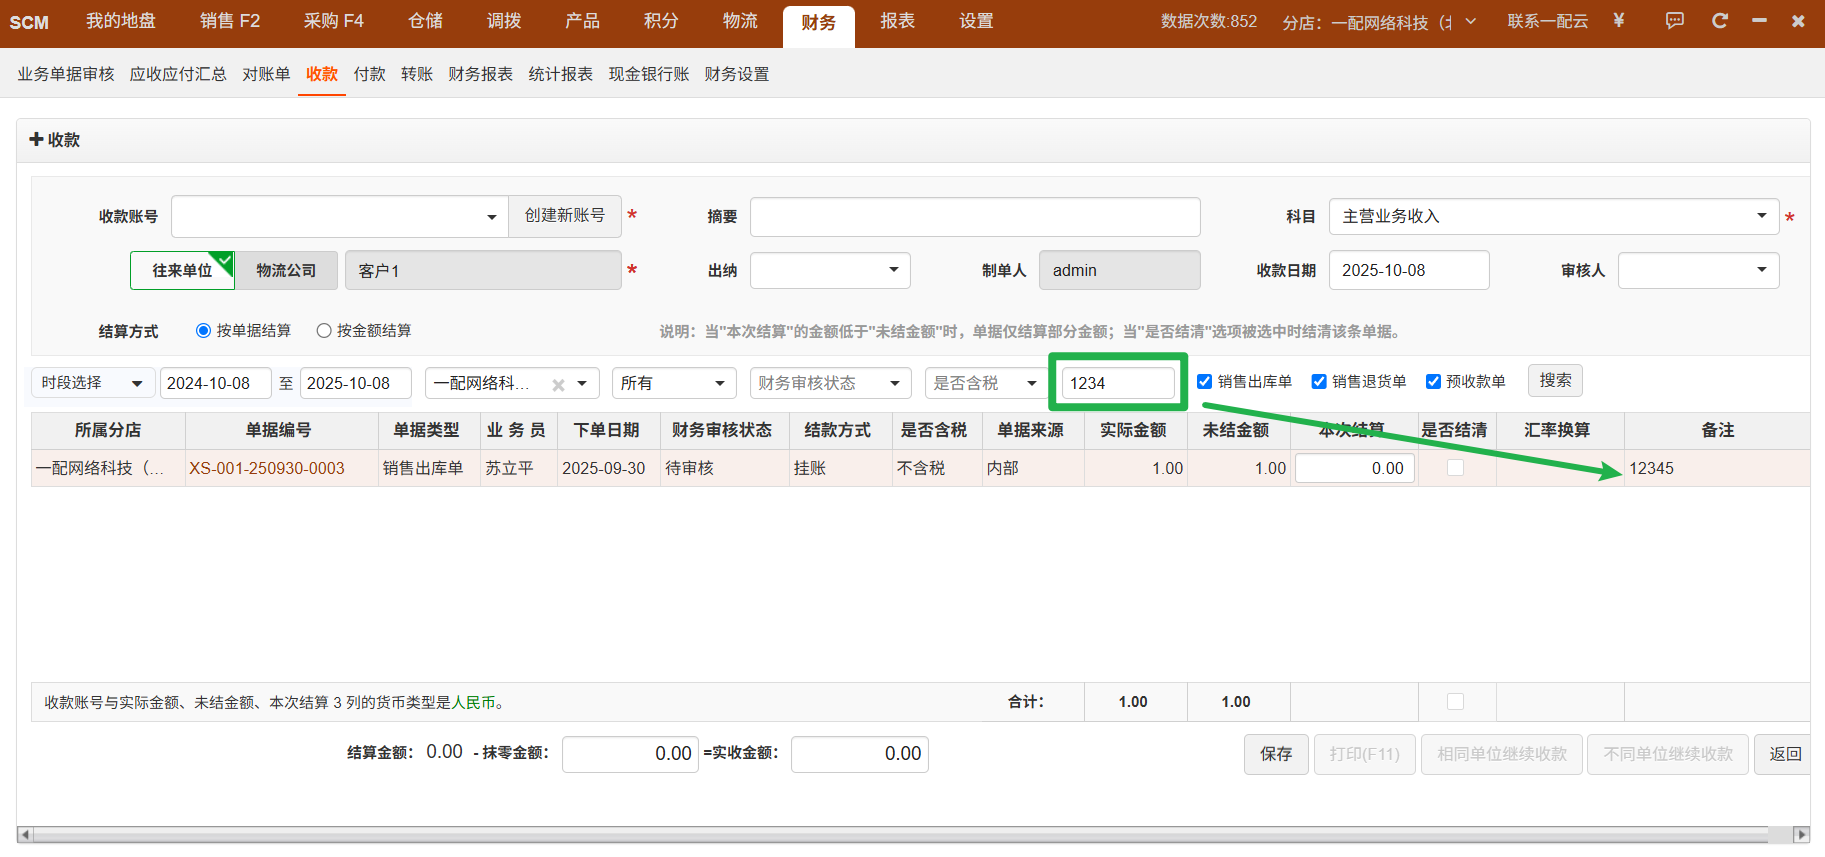Click the refresh icon in top bar
The image size is (1825, 857).
[x=1720, y=21]
